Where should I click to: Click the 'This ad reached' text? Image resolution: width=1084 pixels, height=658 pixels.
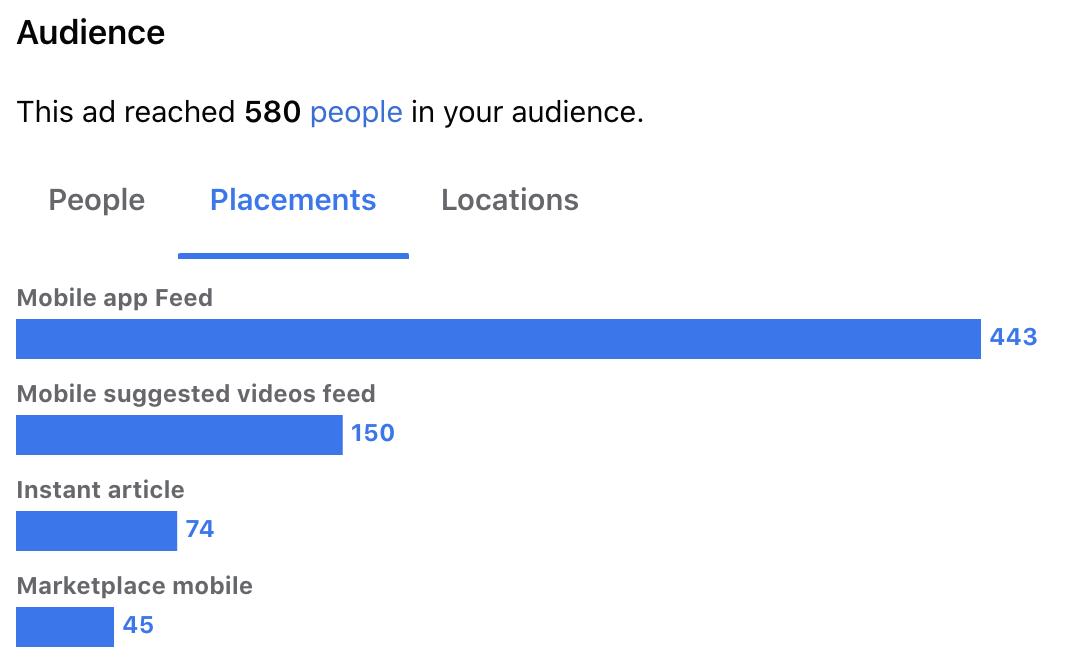coord(126,112)
